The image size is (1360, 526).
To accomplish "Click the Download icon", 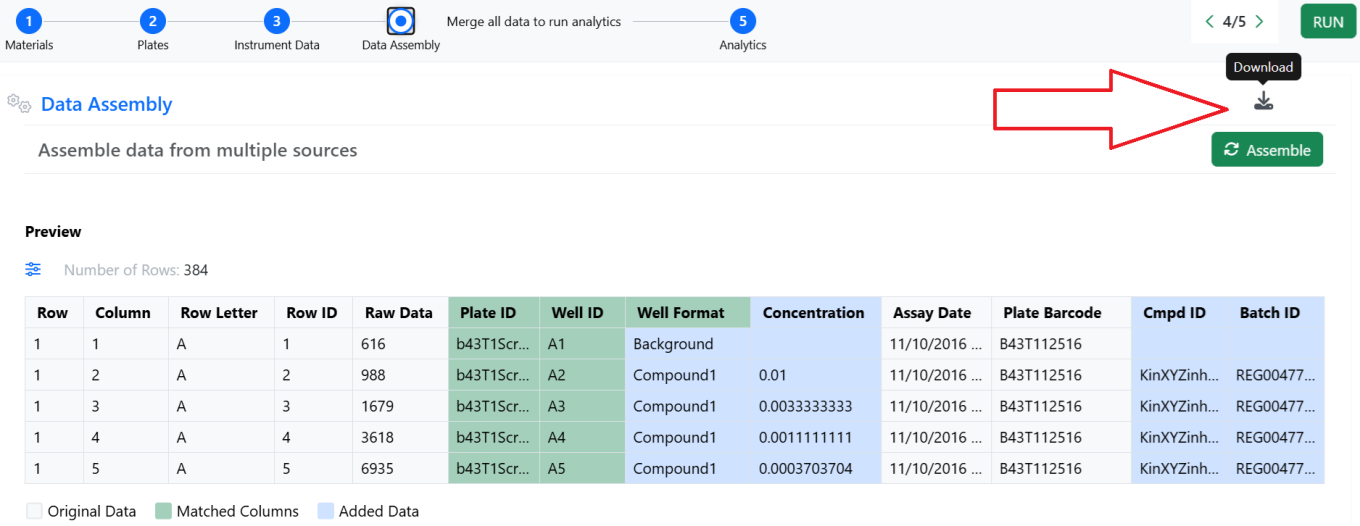I will coord(1263,101).
